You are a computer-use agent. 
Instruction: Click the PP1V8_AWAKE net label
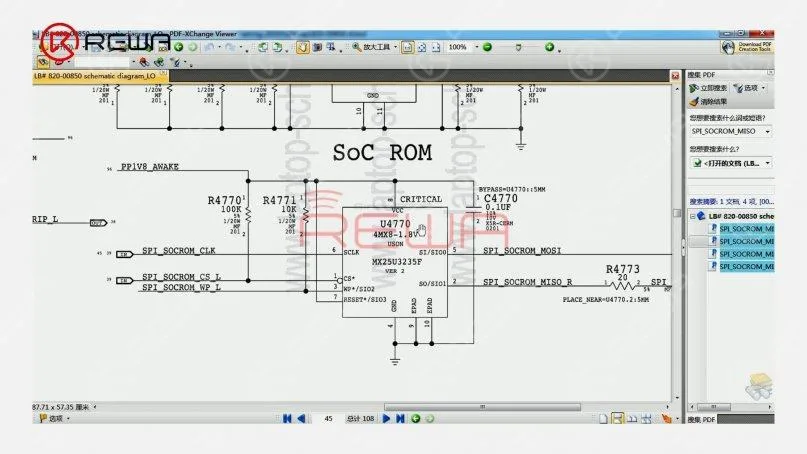(149, 167)
